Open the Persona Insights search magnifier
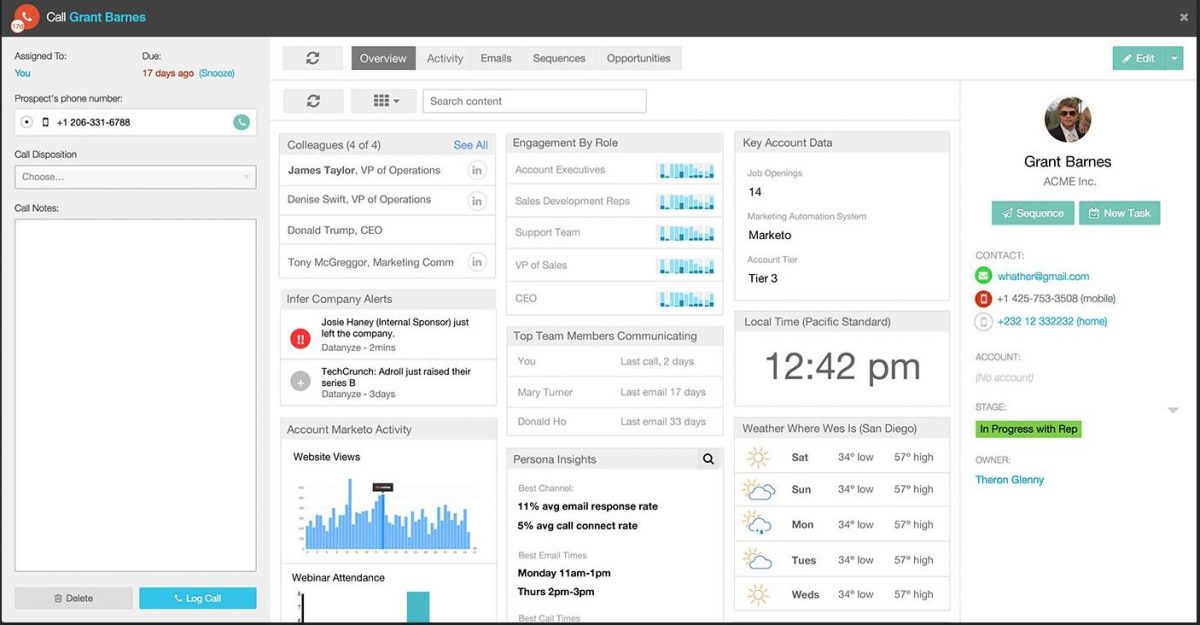The image size is (1200, 625). click(x=709, y=458)
